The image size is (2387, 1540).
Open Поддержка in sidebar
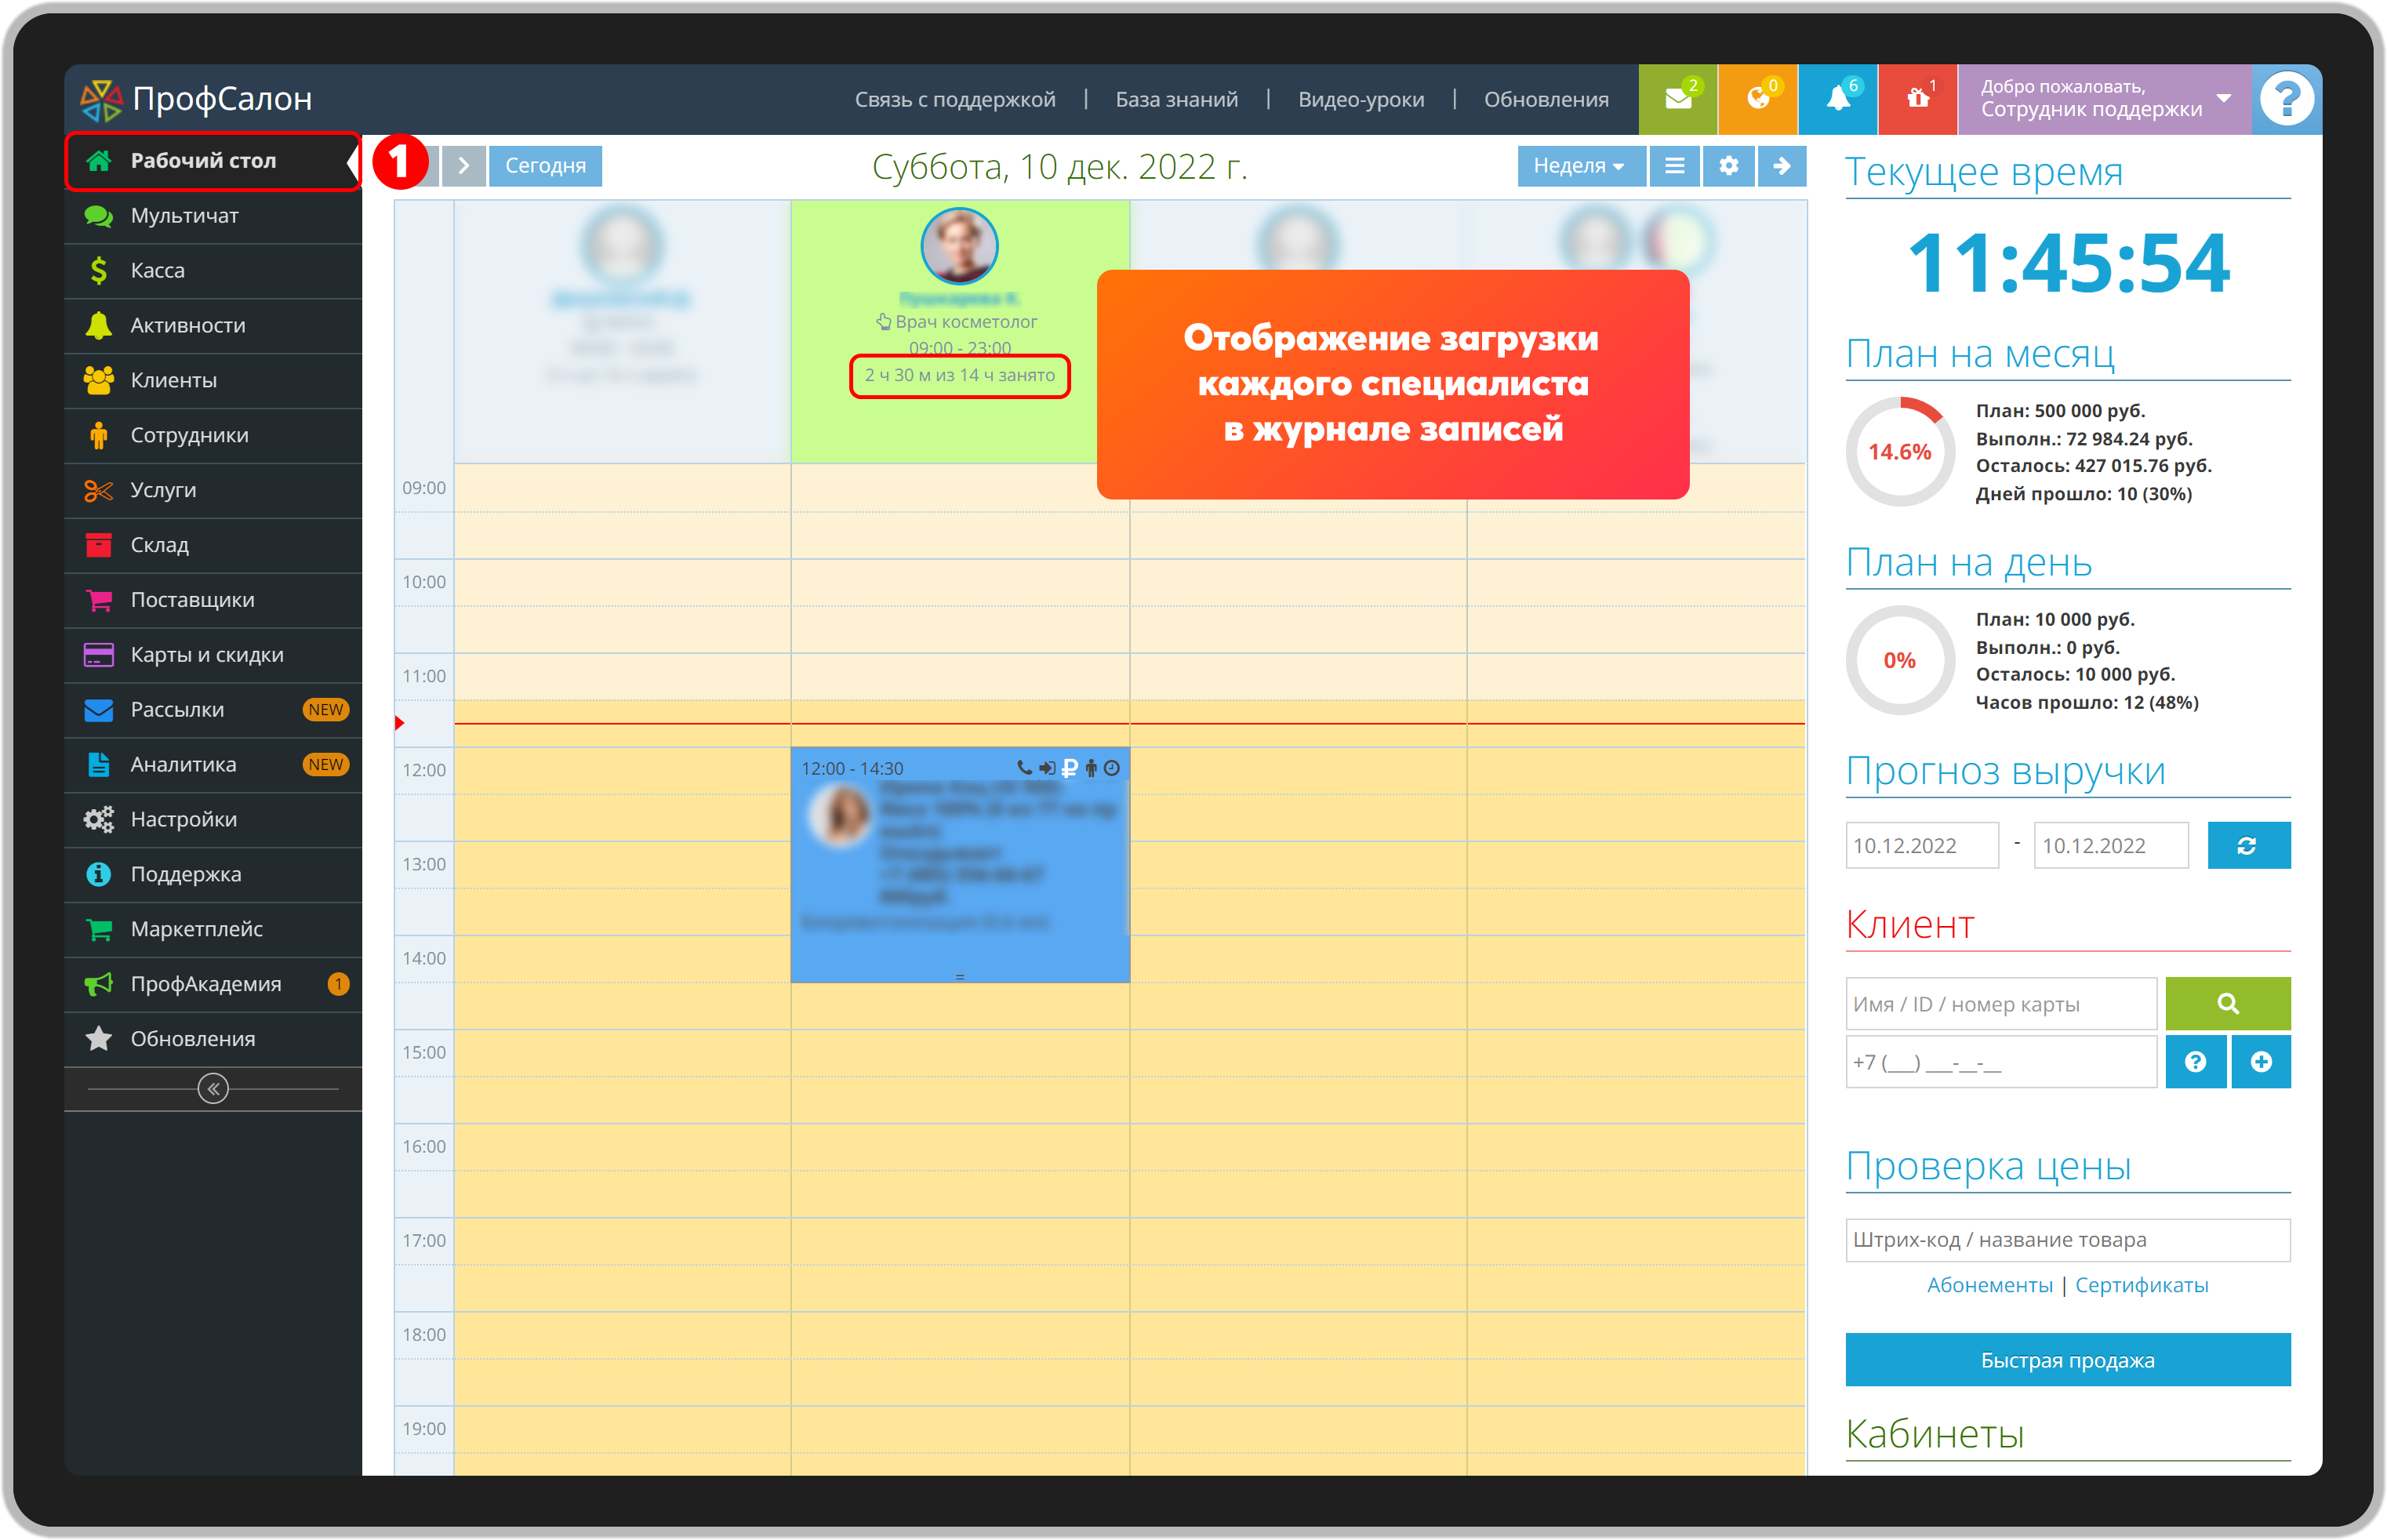[x=213, y=876]
